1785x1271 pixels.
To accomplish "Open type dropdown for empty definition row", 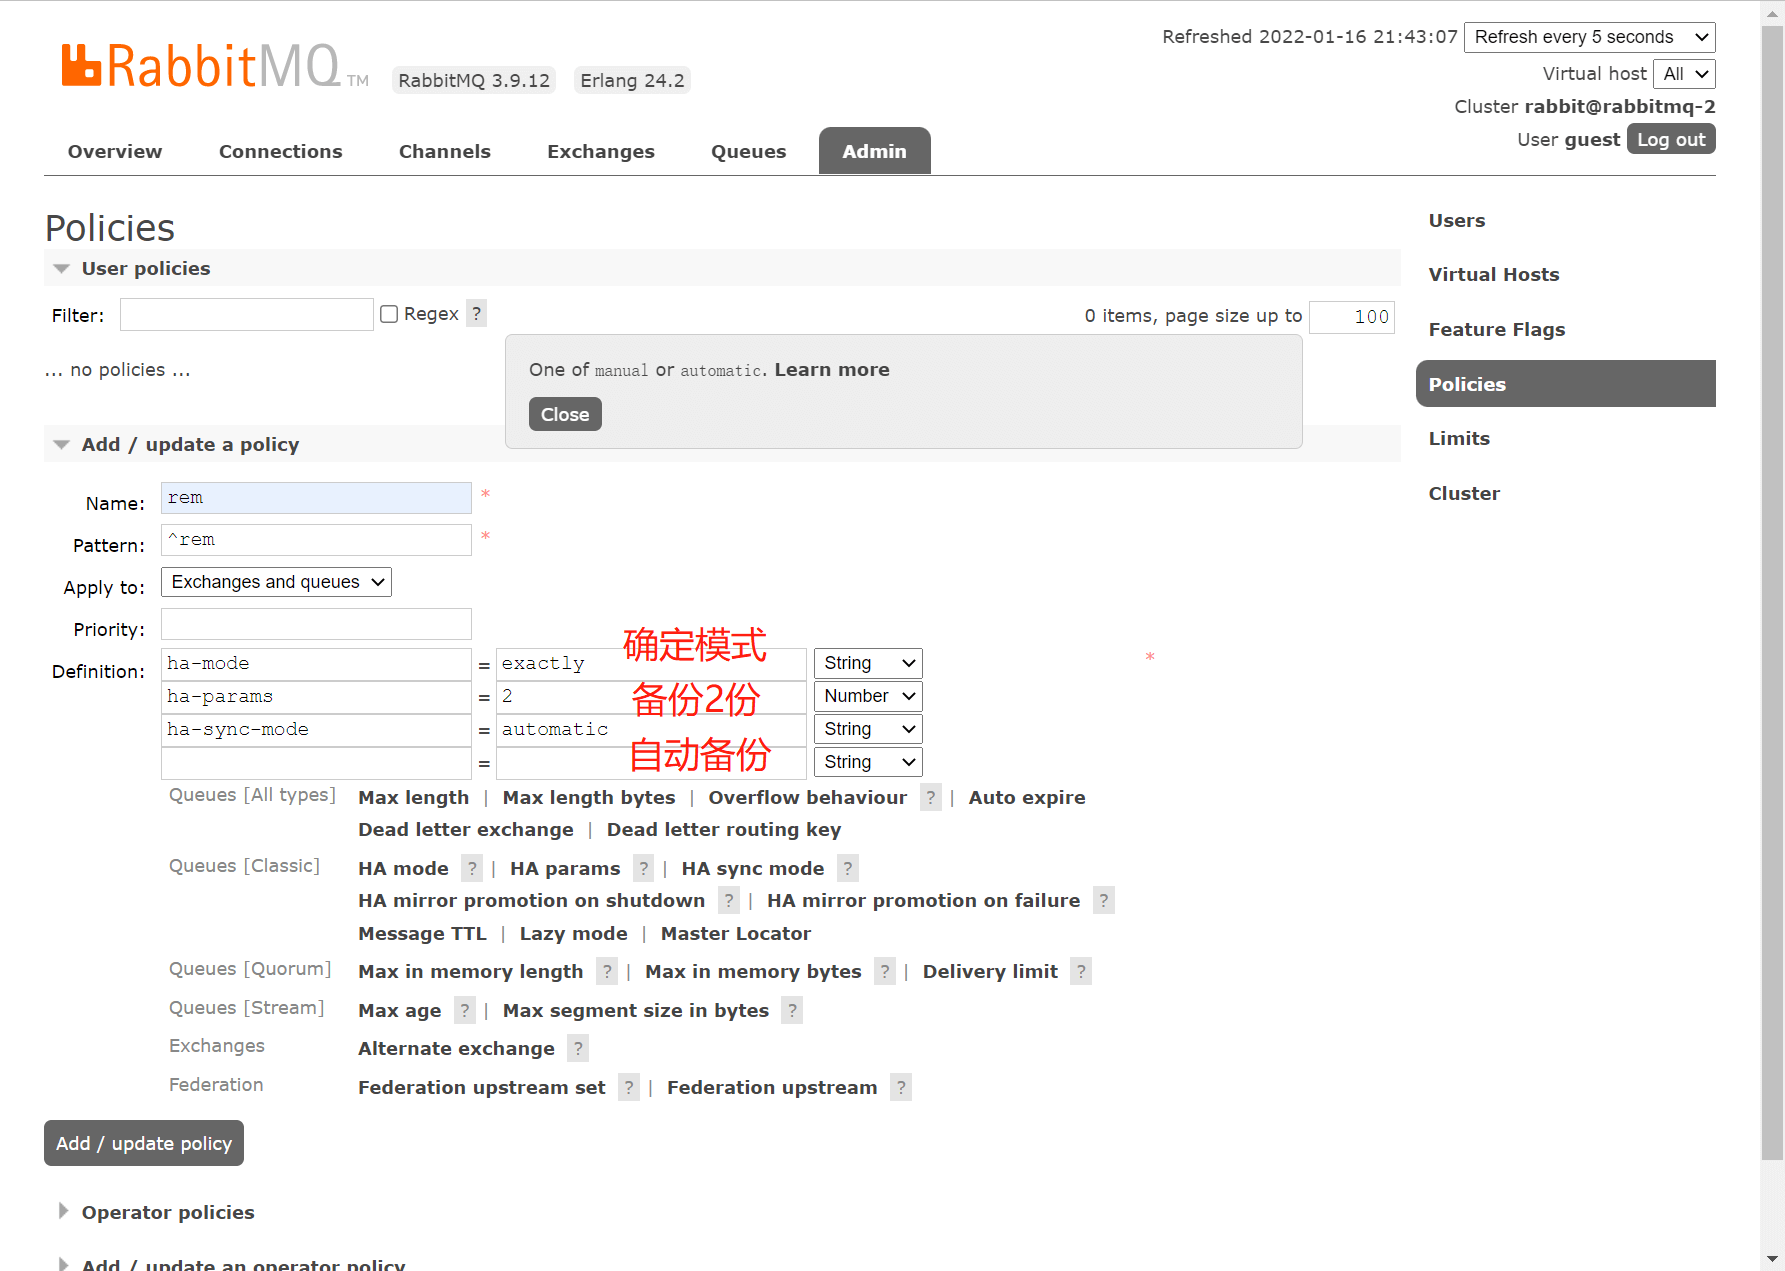I will point(868,762).
